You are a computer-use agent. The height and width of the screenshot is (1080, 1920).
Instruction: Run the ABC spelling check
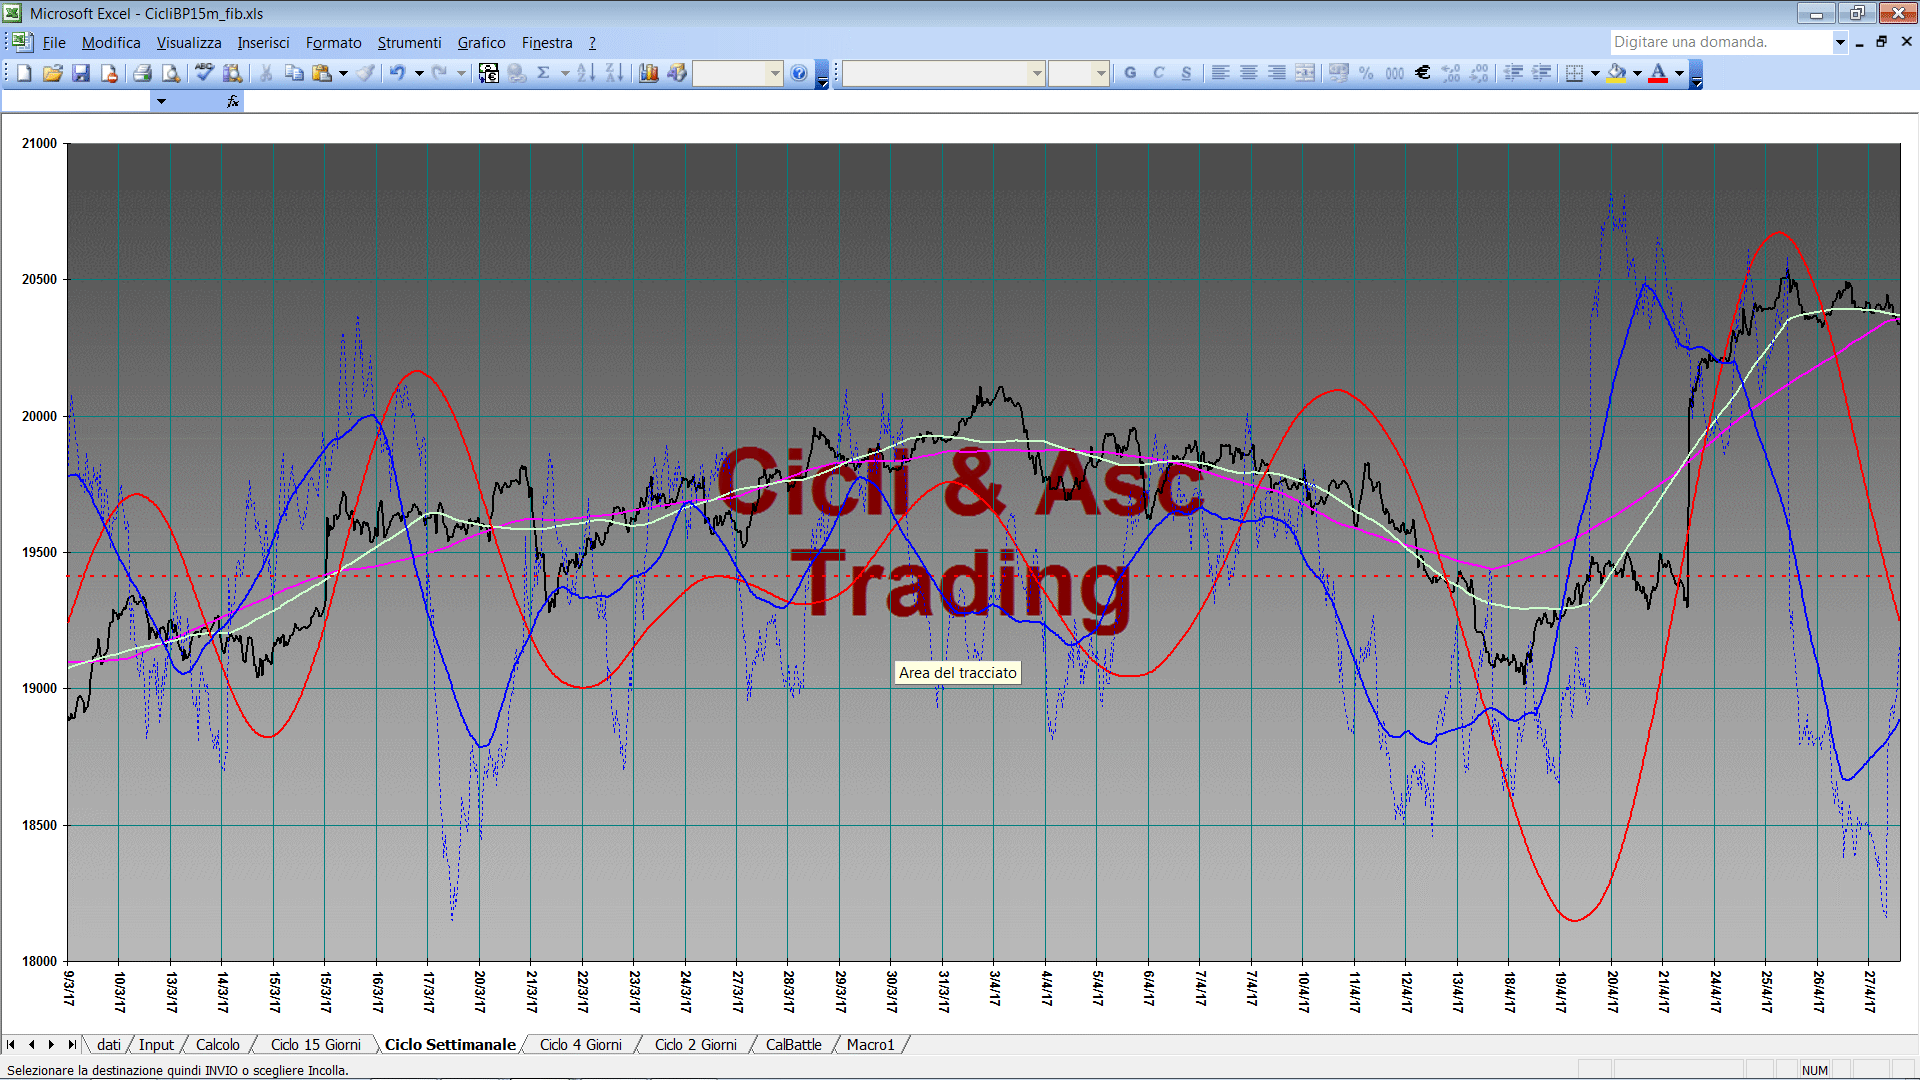204,73
